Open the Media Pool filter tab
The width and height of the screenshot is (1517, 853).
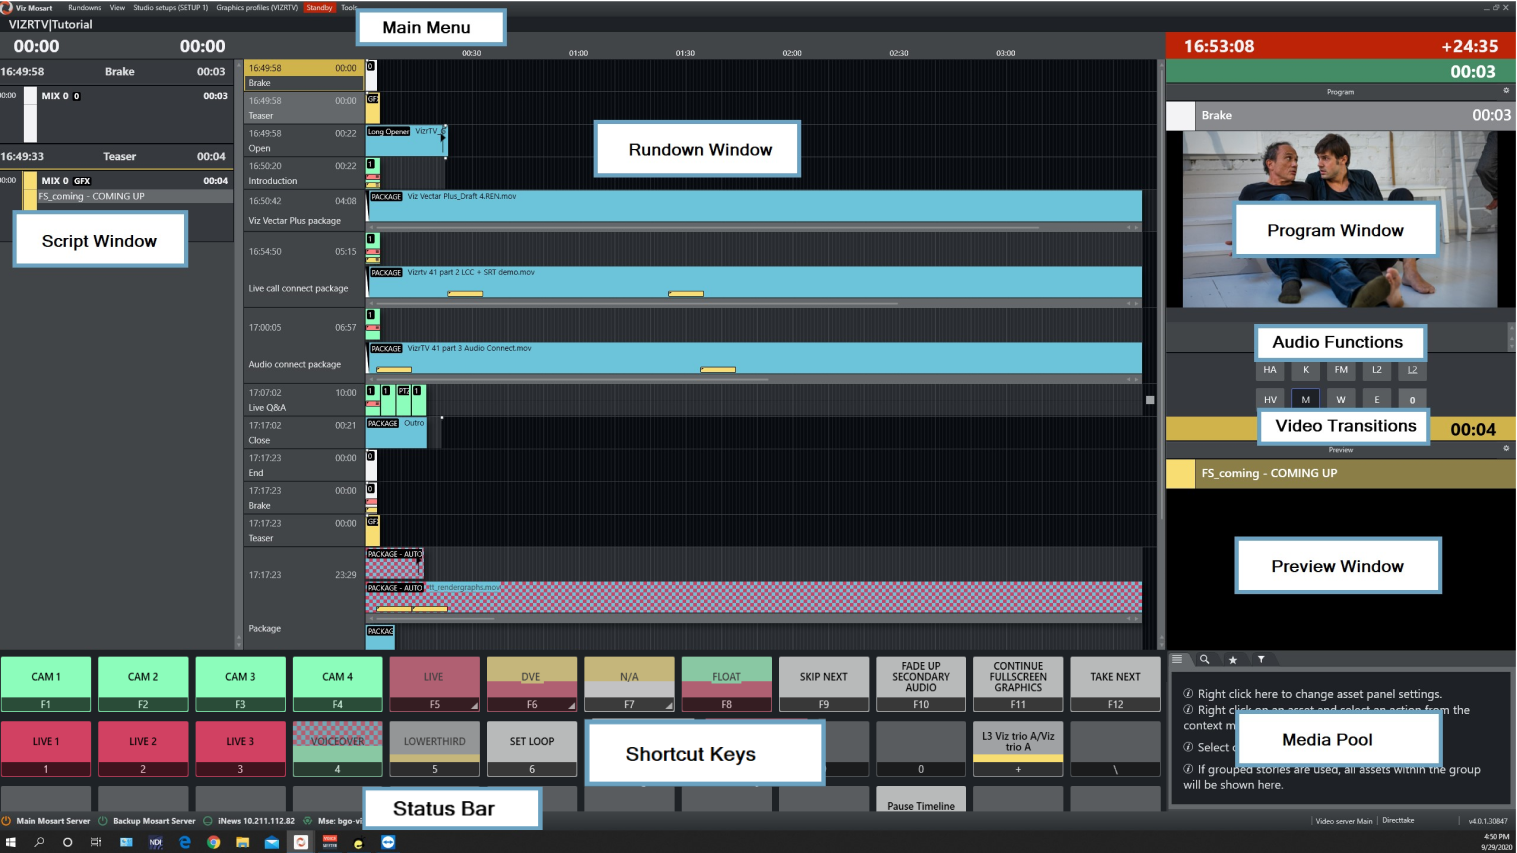(x=1261, y=660)
